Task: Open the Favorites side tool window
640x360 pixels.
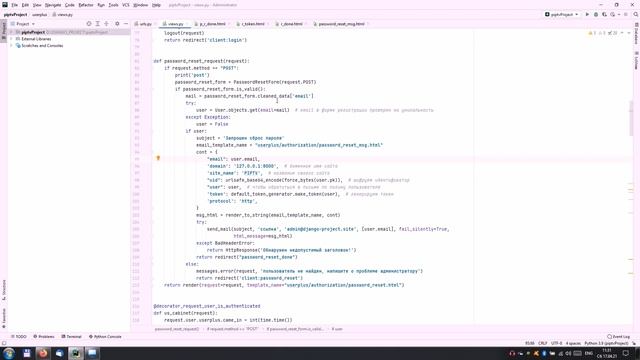Action: coord(4,317)
